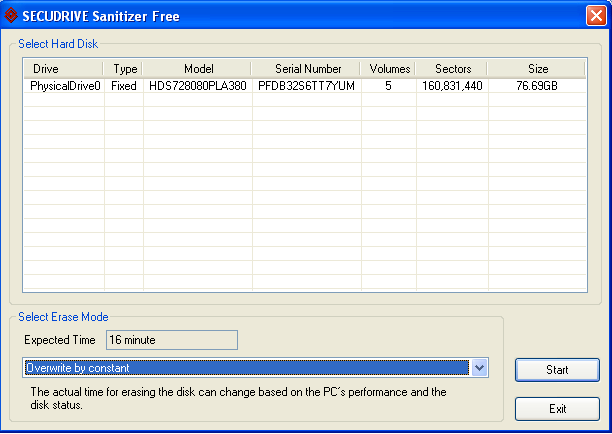This screenshot has height=434, width=612.
Task: Click the 'Select Erase Mode' group label
Action: point(63,317)
